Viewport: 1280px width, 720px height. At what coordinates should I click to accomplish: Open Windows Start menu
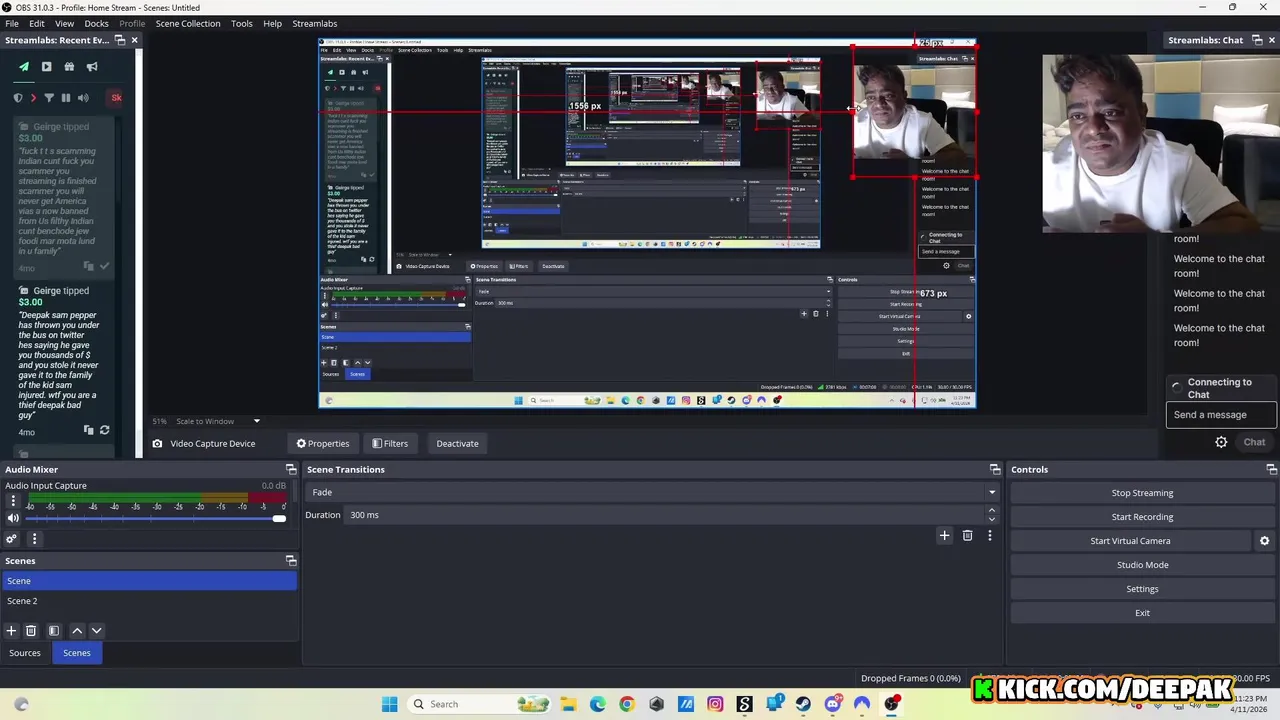pyautogui.click(x=389, y=704)
